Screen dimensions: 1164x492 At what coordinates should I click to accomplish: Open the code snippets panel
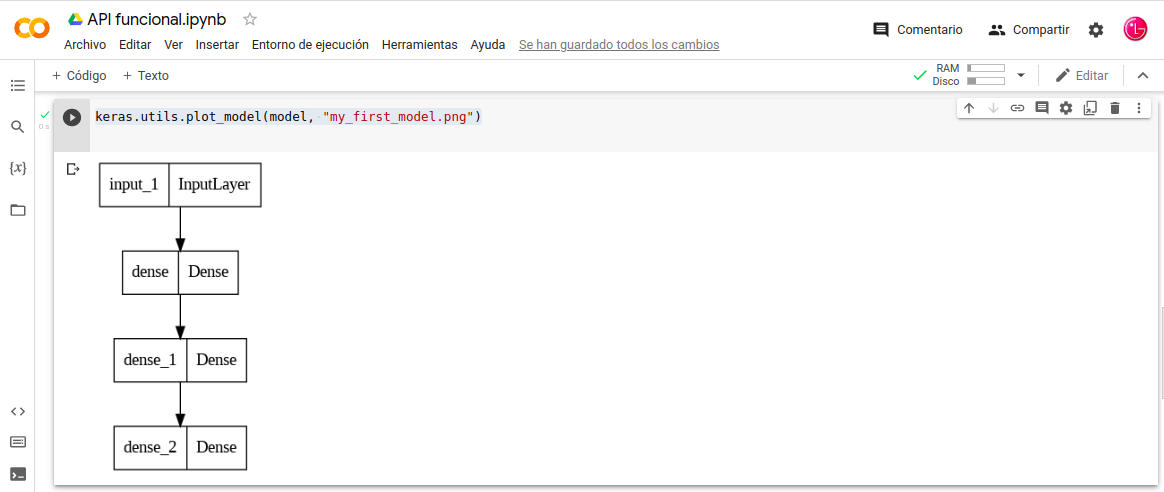tap(17, 411)
